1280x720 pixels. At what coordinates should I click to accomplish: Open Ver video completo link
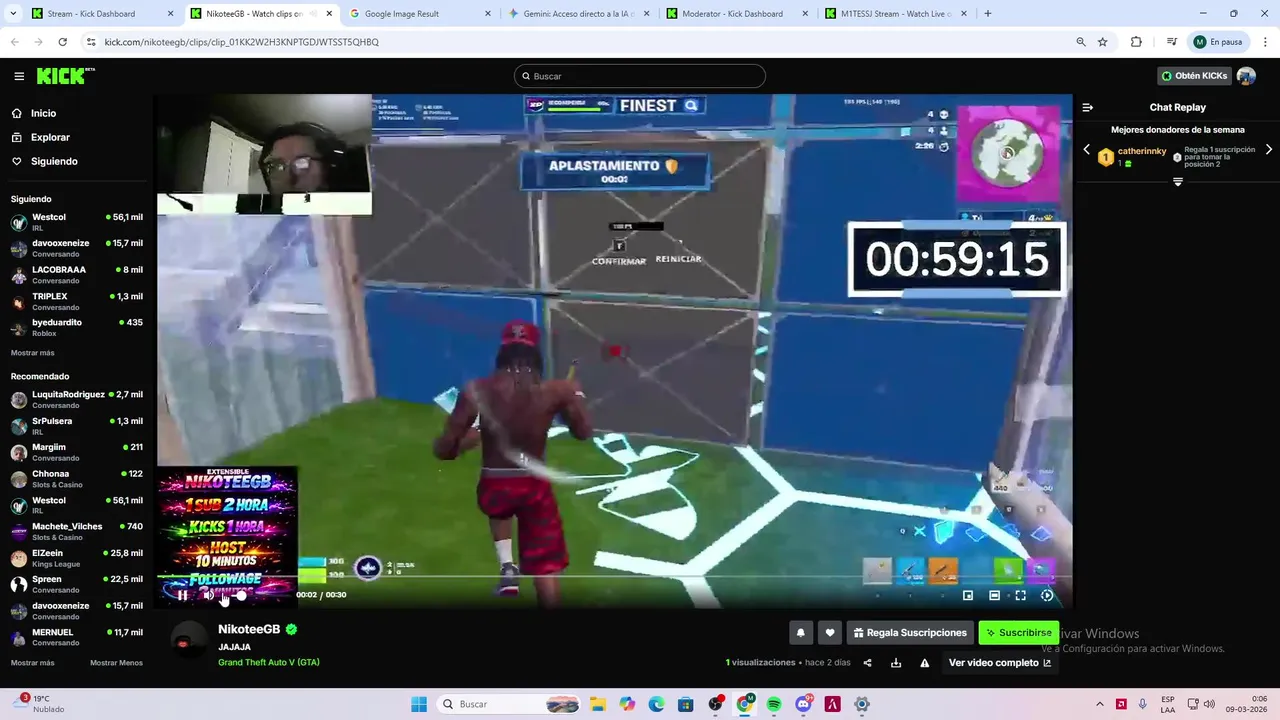coord(1000,663)
